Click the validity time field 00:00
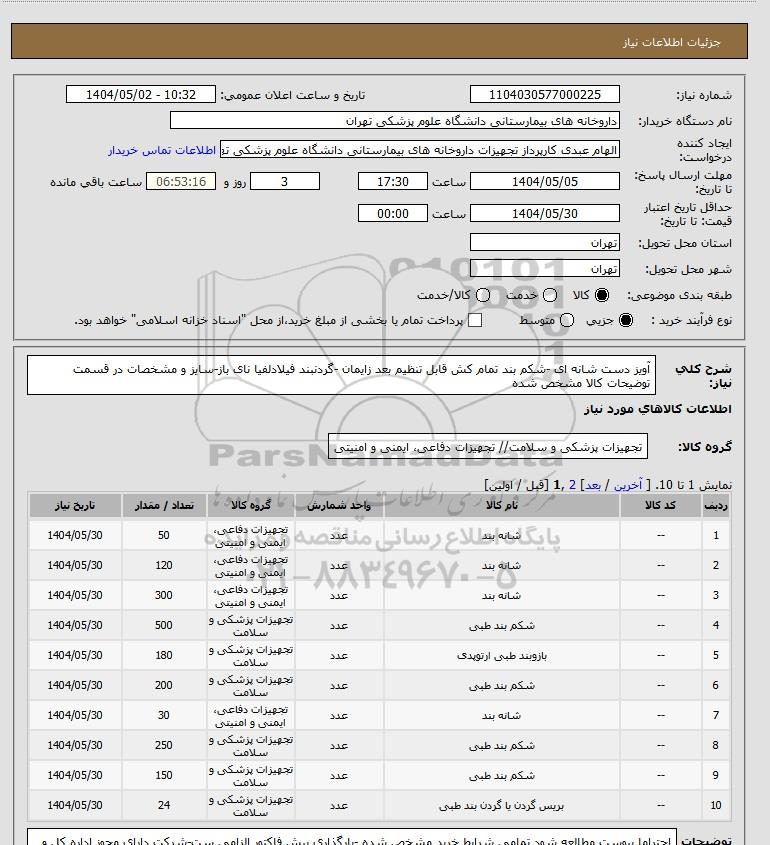 [393, 213]
